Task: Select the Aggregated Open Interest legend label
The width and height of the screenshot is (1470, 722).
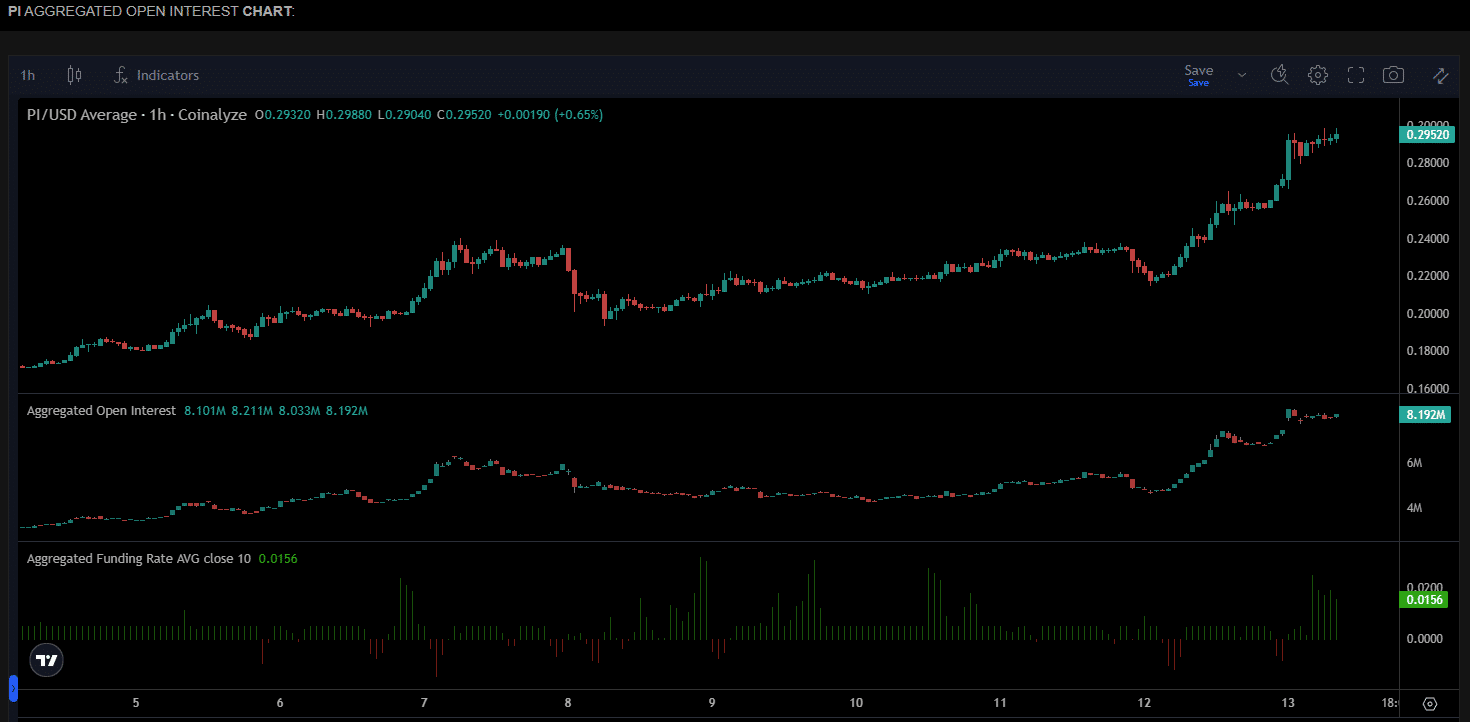Action: point(101,411)
